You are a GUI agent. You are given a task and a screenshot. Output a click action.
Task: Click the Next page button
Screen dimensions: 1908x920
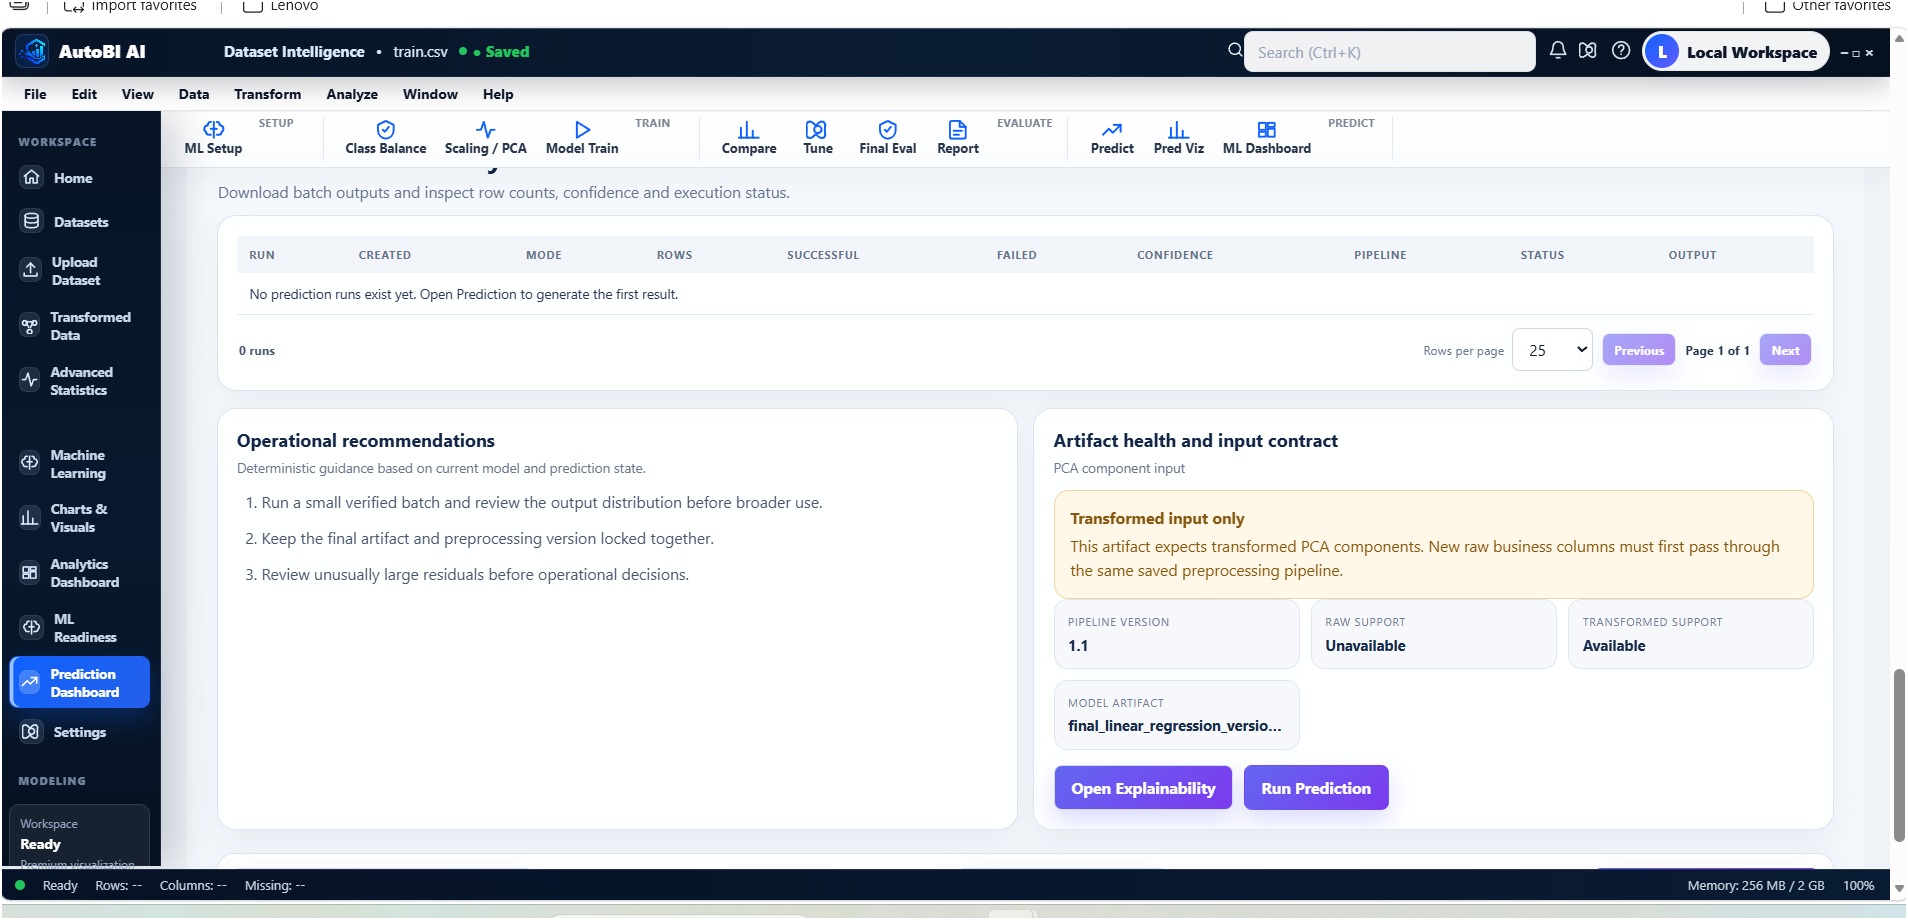(x=1785, y=350)
